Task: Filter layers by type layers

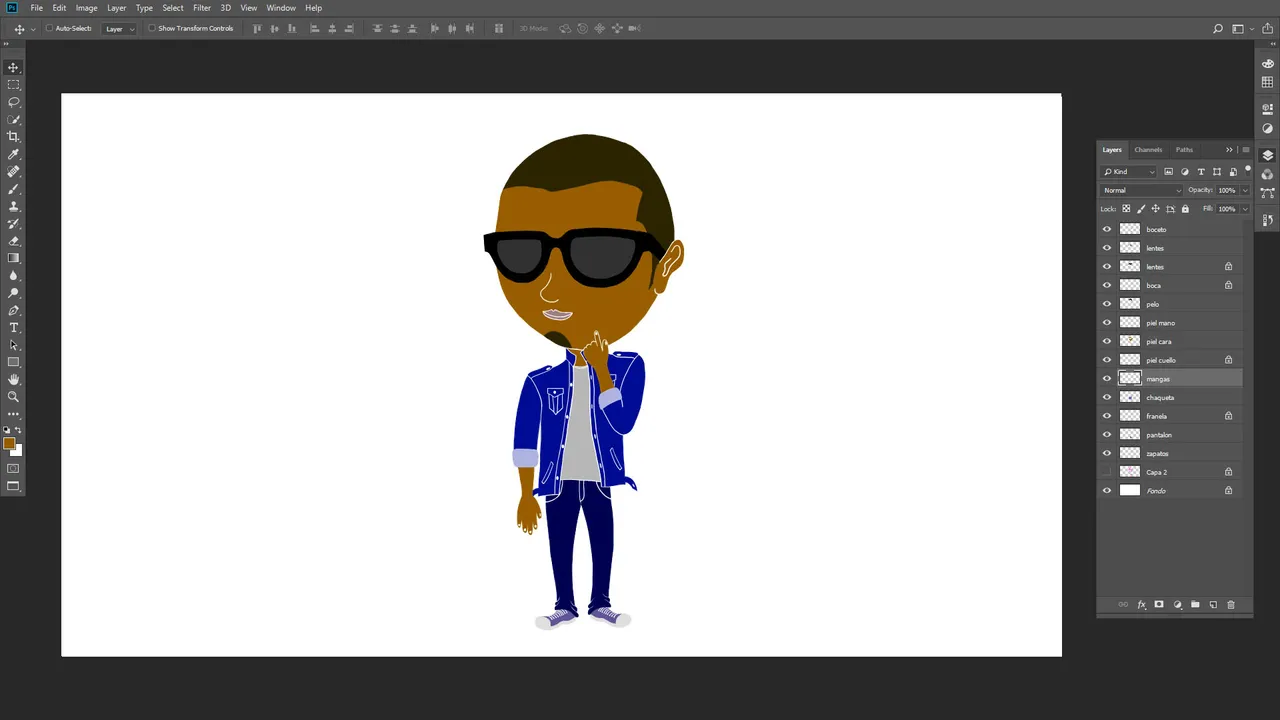Action: tap(1201, 172)
